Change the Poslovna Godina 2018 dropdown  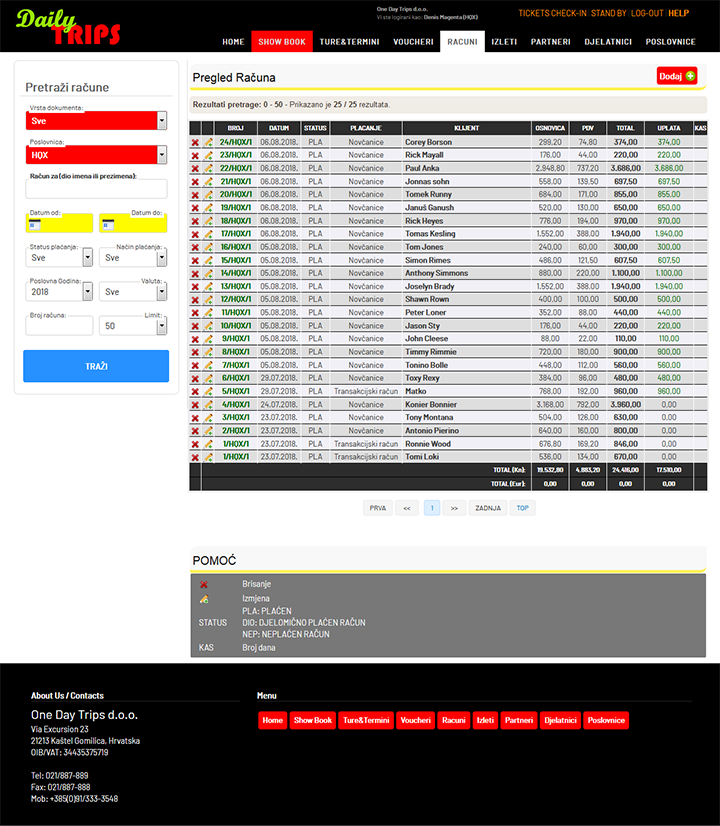tap(87, 292)
